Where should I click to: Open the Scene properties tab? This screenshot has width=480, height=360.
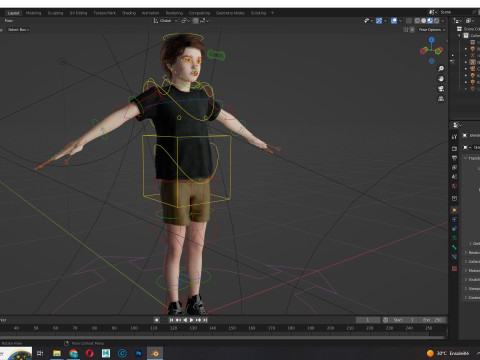pos(454,177)
